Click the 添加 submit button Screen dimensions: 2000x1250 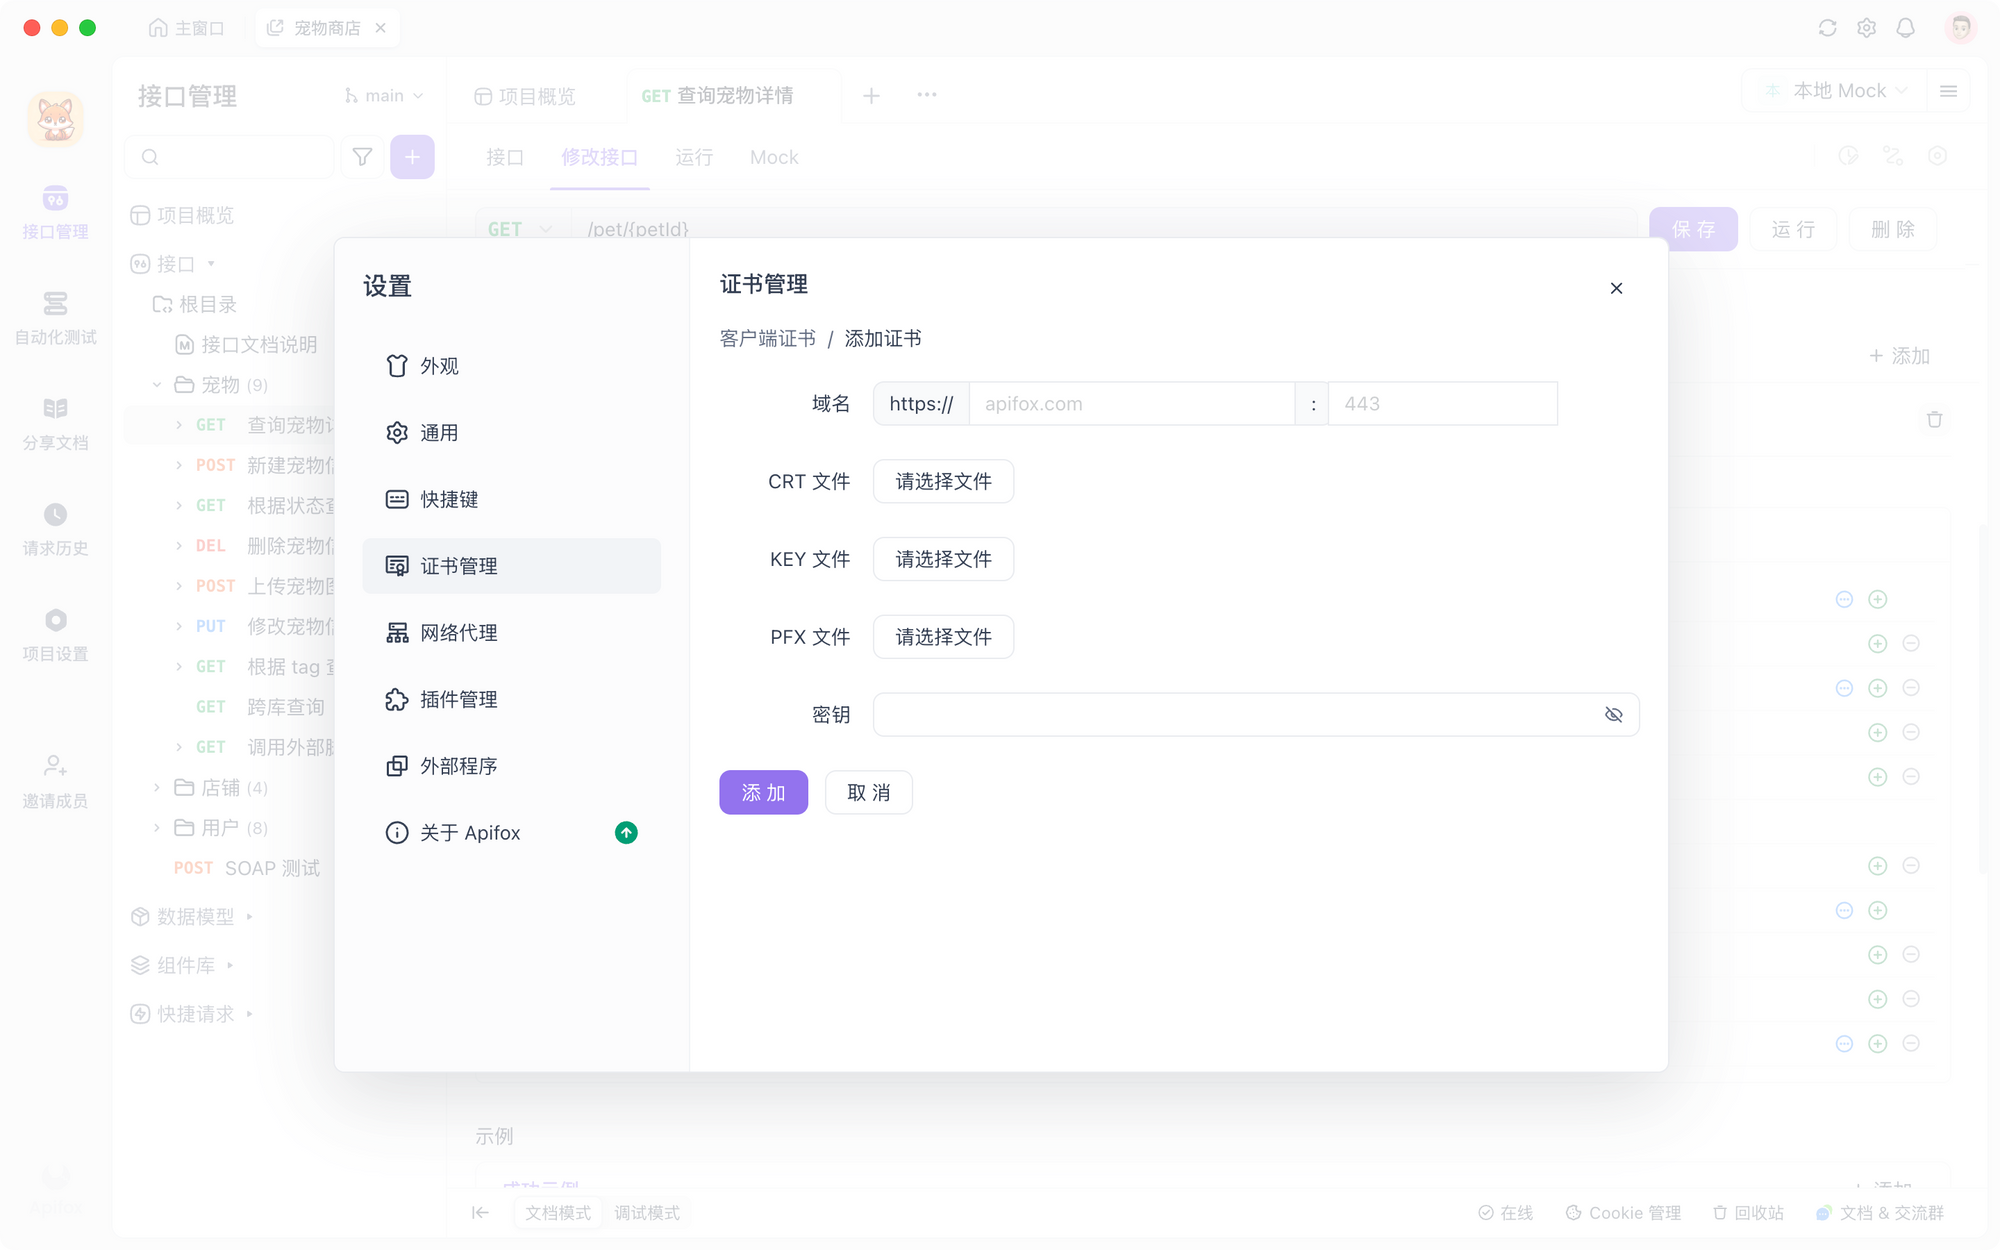click(x=763, y=793)
